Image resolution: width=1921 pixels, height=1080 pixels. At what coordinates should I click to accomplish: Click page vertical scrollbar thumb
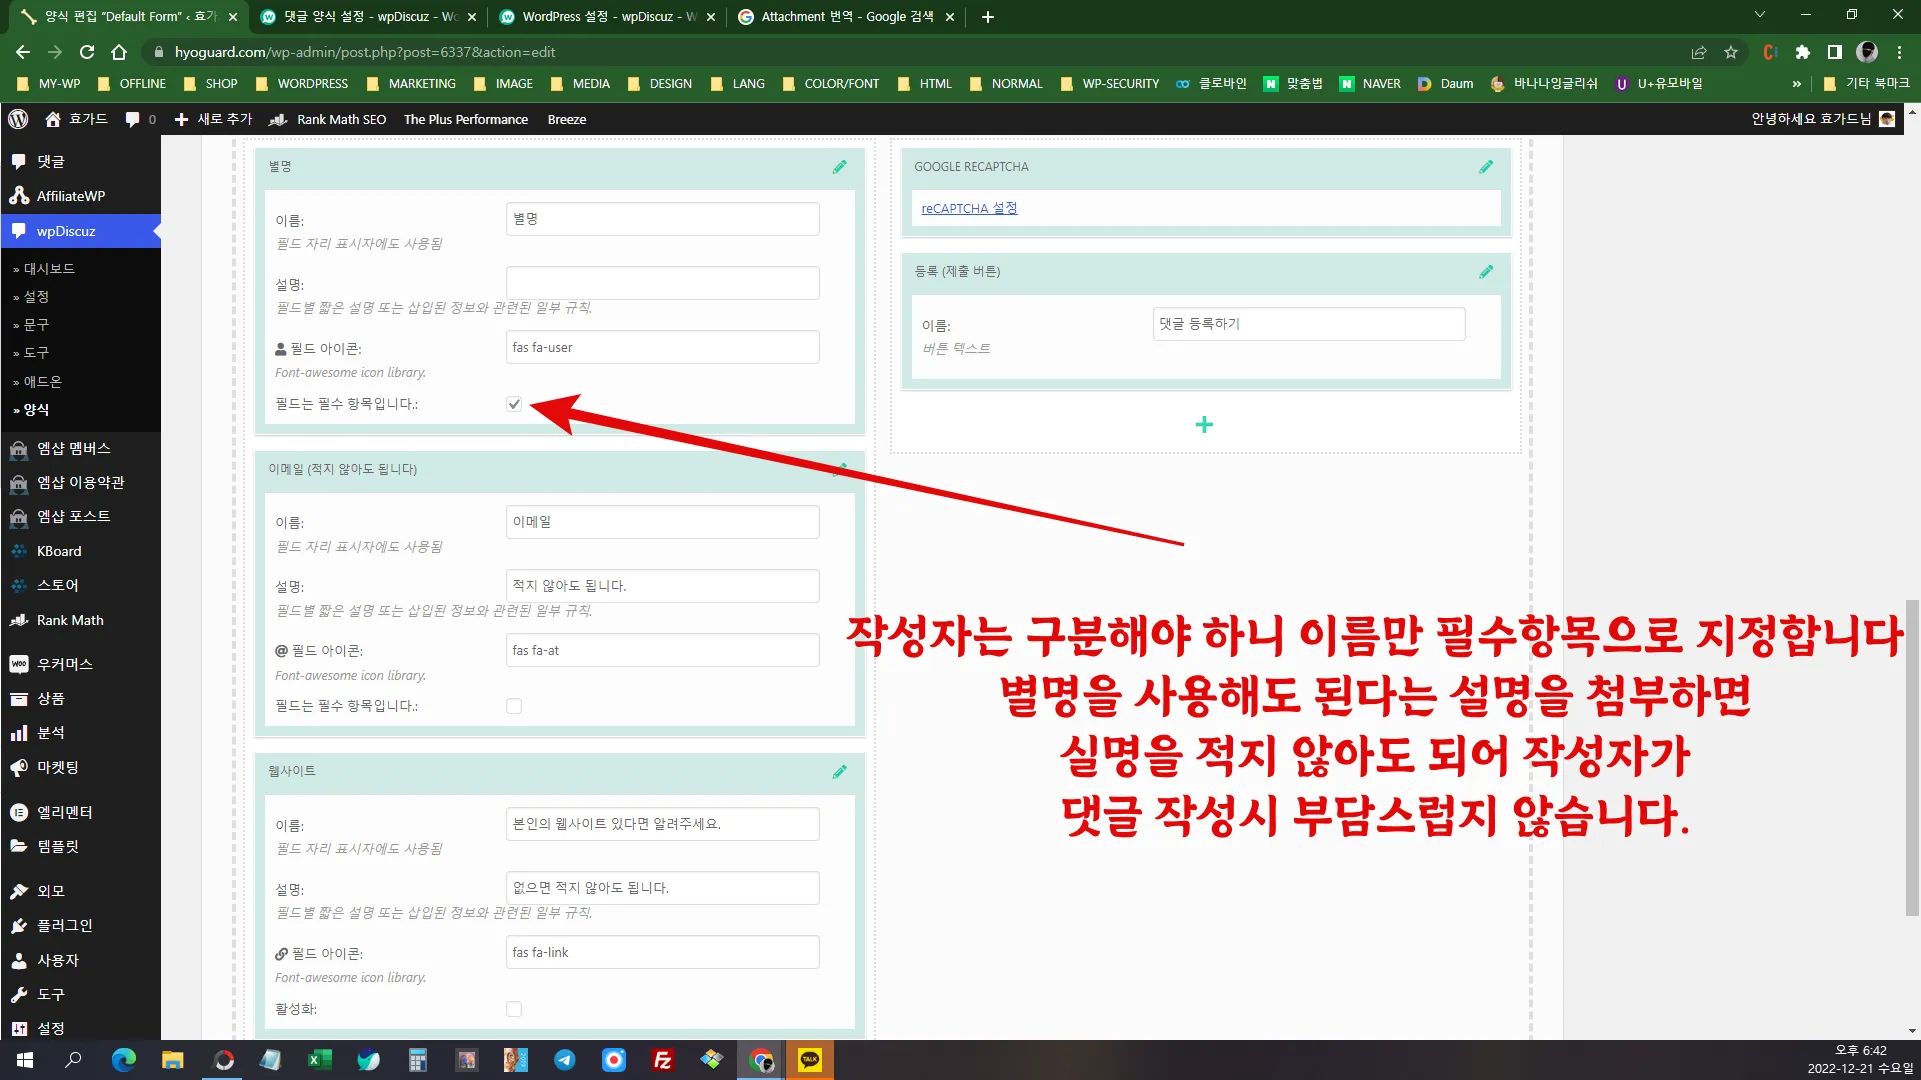click(x=1912, y=757)
